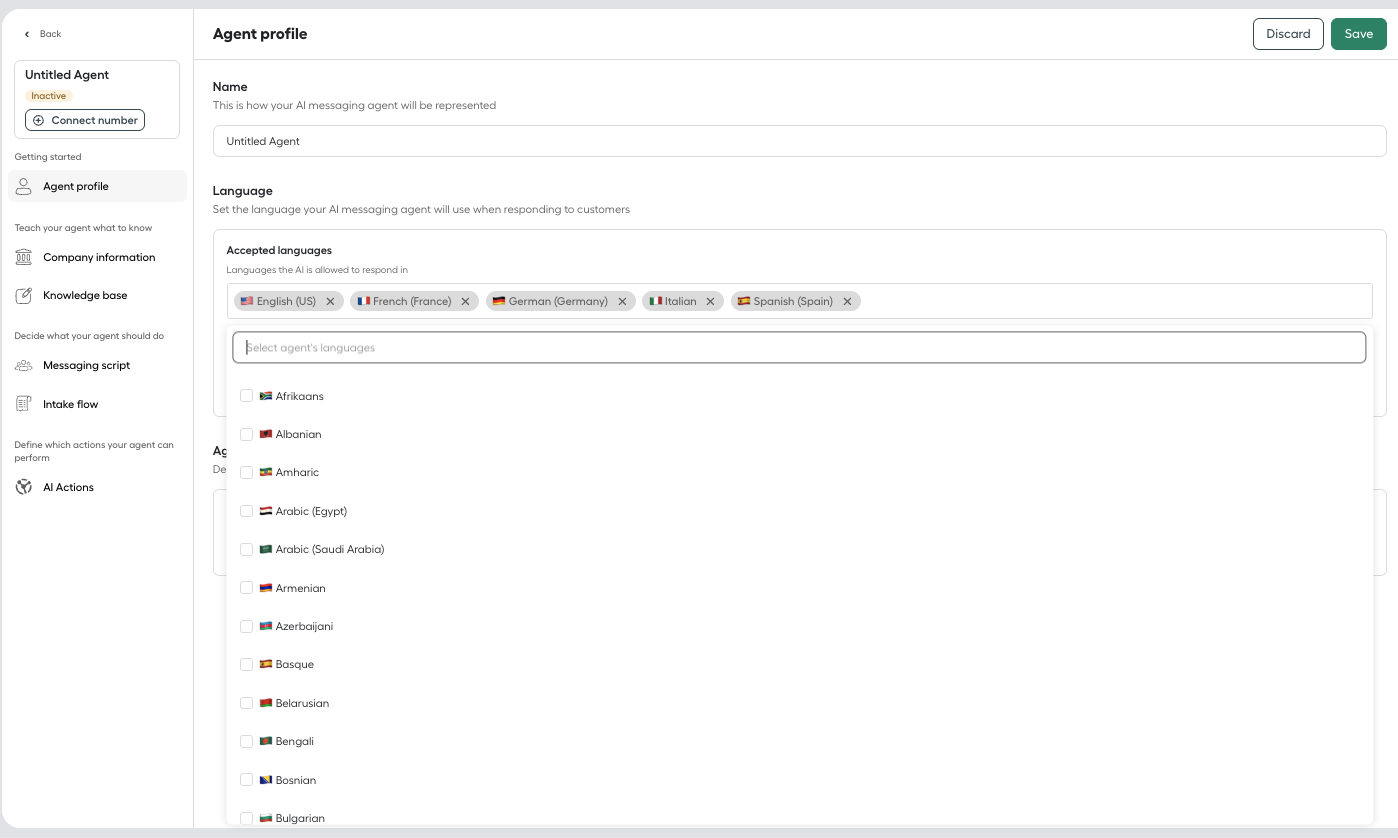Click the flag icon next to Armenian
This screenshot has height=838, width=1398.
[x=266, y=588]
